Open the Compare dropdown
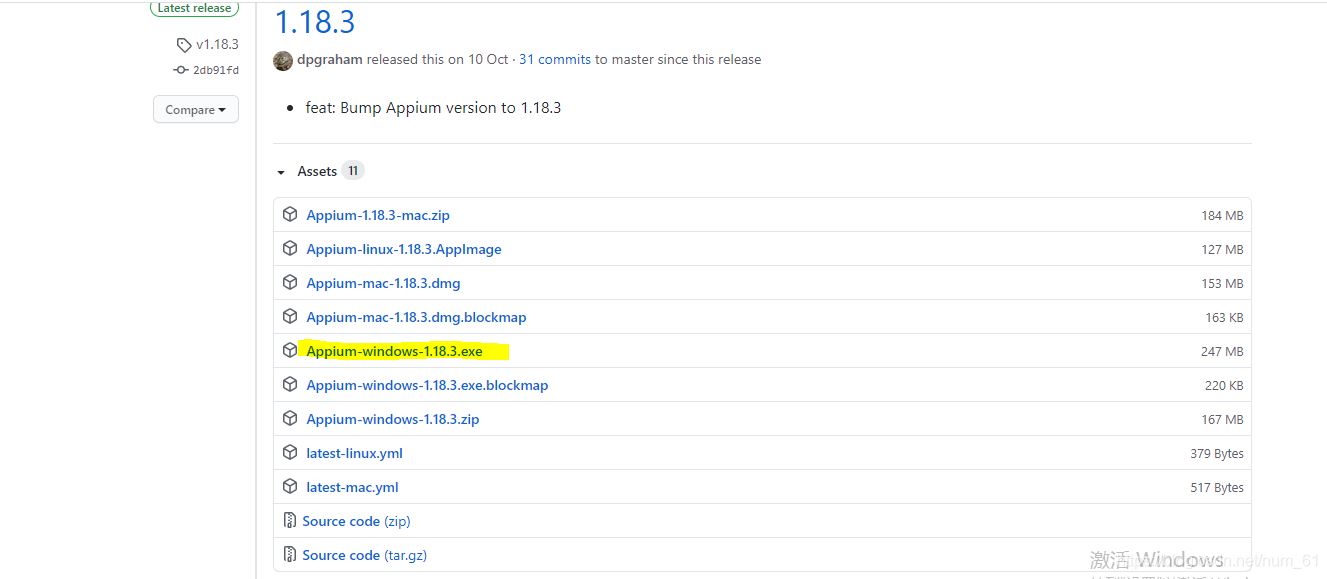Screen dimensions: 1327x579 [195, 109]
